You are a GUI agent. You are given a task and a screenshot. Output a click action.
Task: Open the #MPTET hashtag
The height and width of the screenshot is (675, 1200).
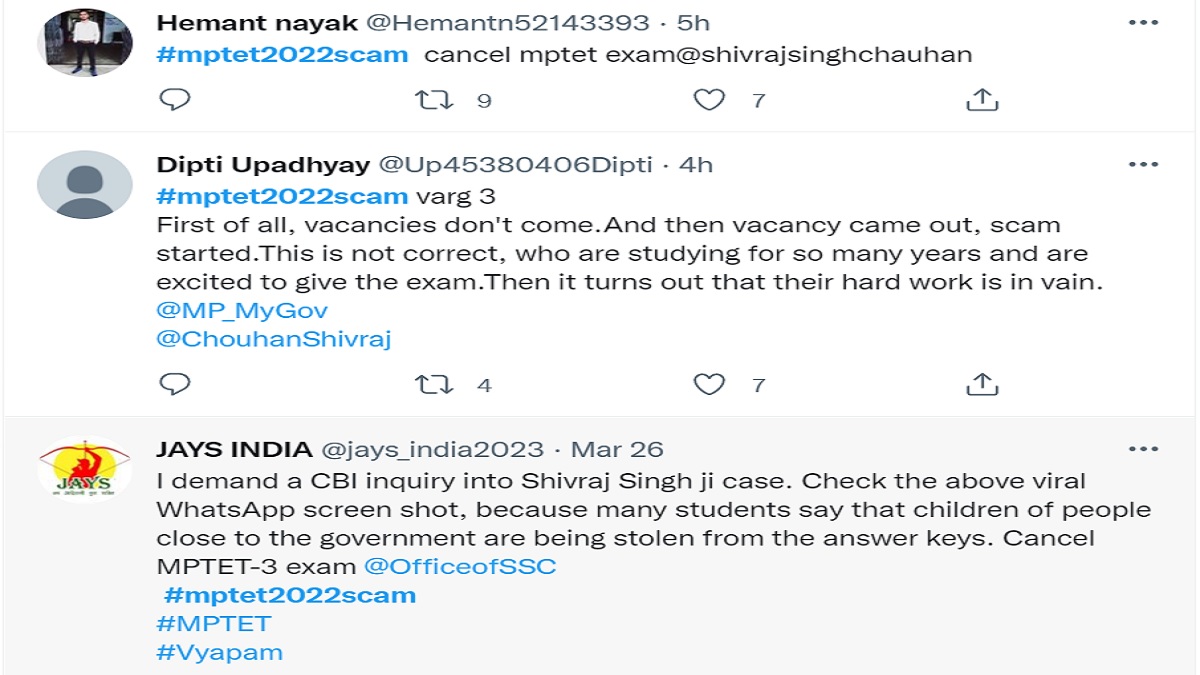coord(214,624)
